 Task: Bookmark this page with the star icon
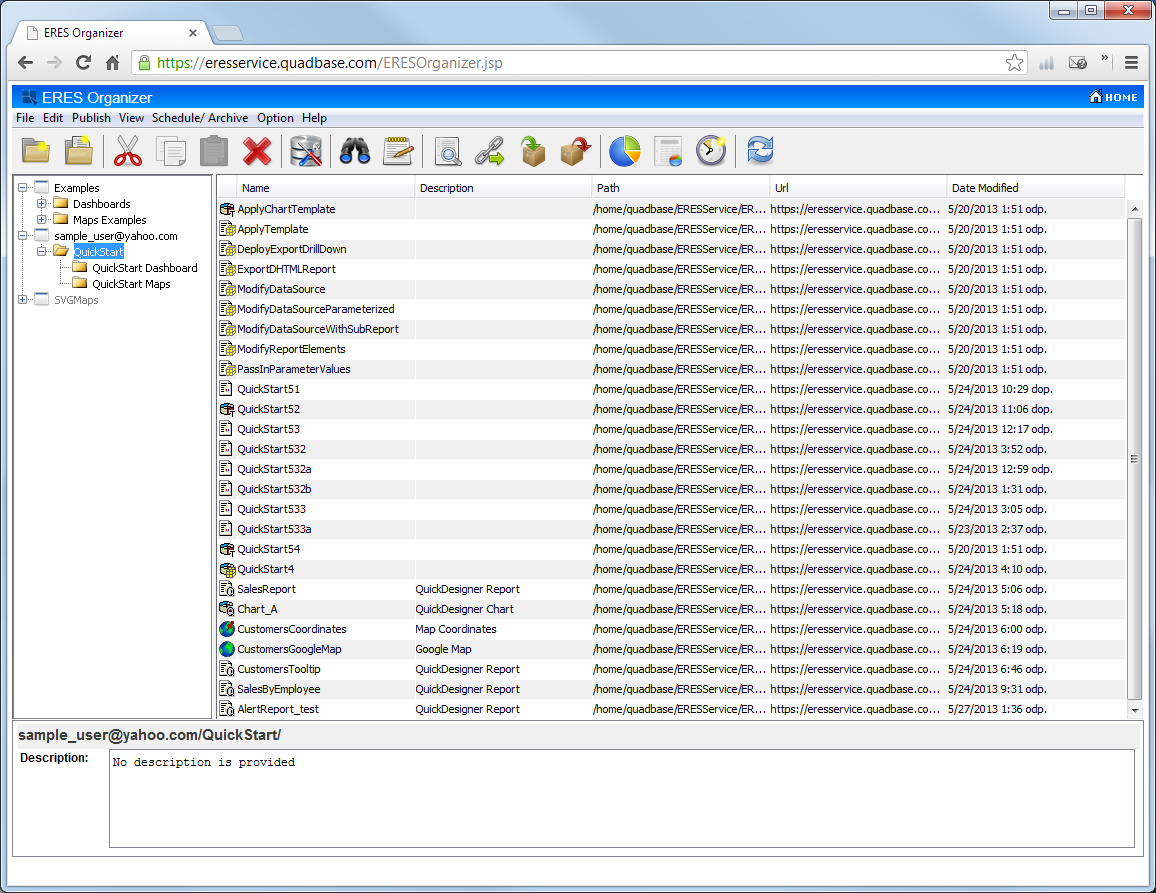(1014, 63)
